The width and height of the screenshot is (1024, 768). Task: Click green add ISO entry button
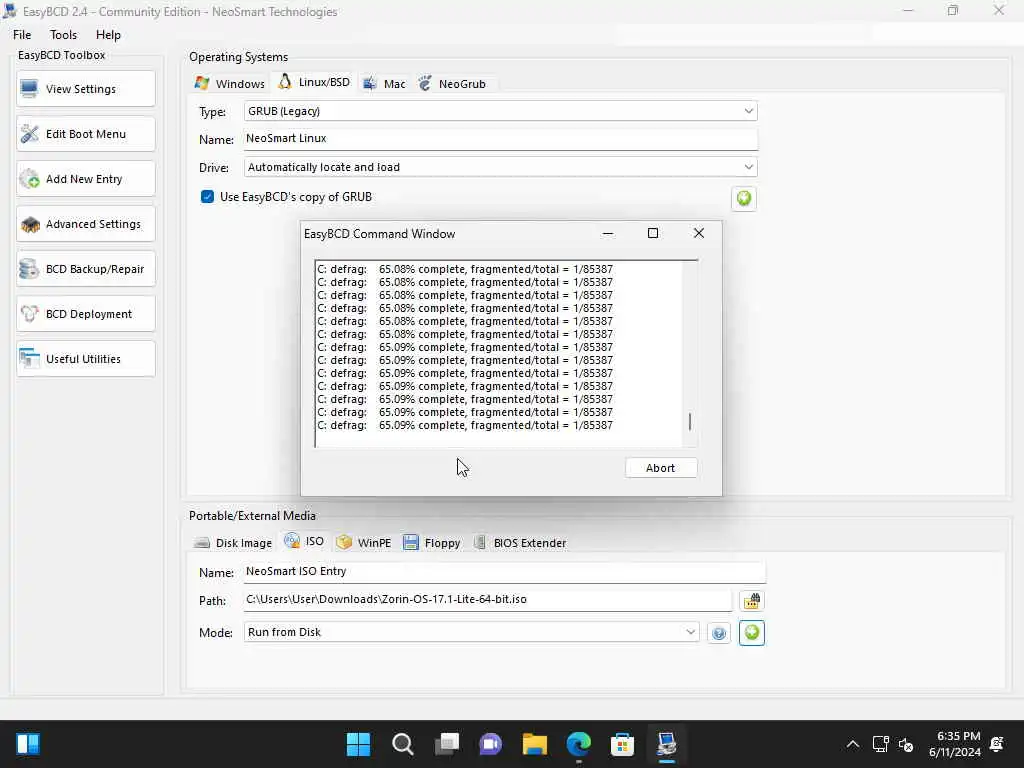(752, 633)
